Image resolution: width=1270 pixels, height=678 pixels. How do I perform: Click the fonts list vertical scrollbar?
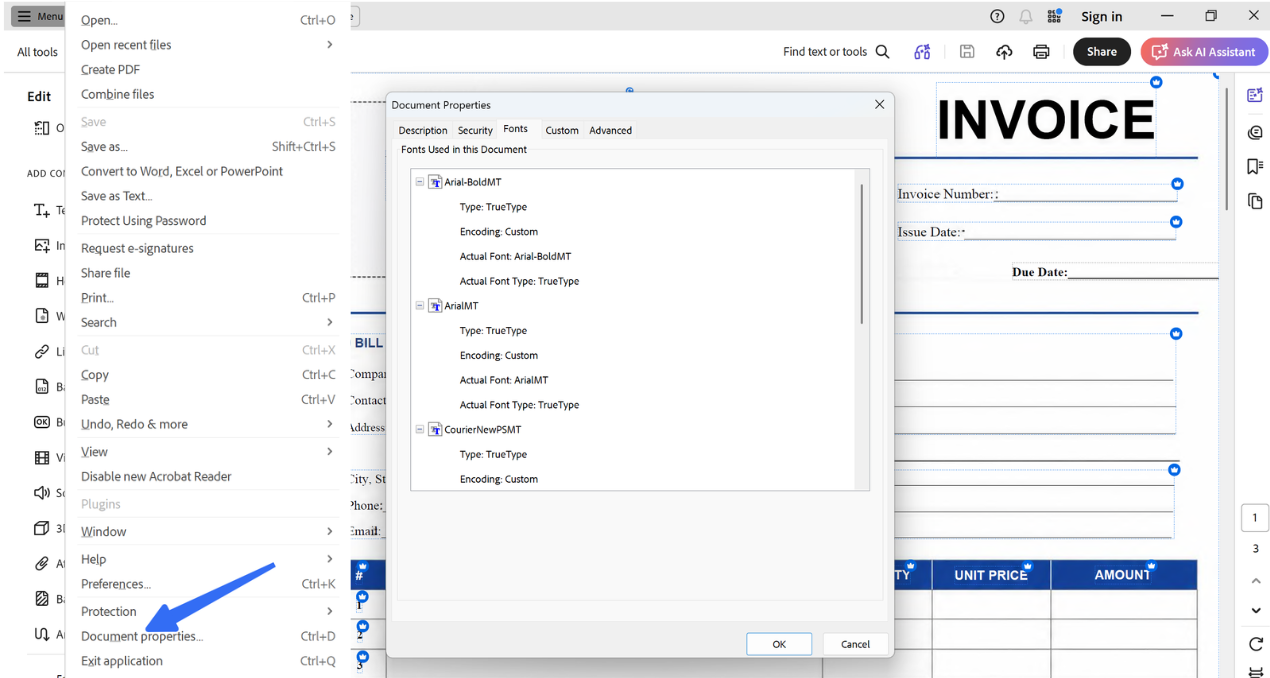click(861, 254)
